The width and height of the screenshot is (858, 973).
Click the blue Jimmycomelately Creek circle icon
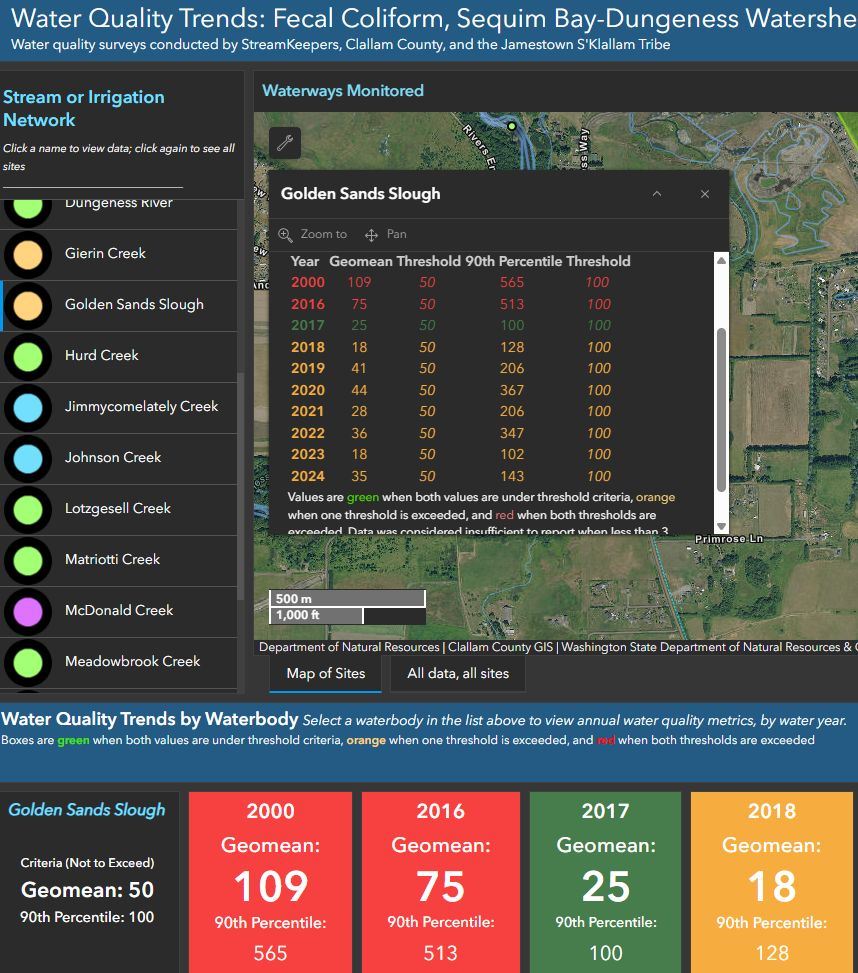(29, 407)
